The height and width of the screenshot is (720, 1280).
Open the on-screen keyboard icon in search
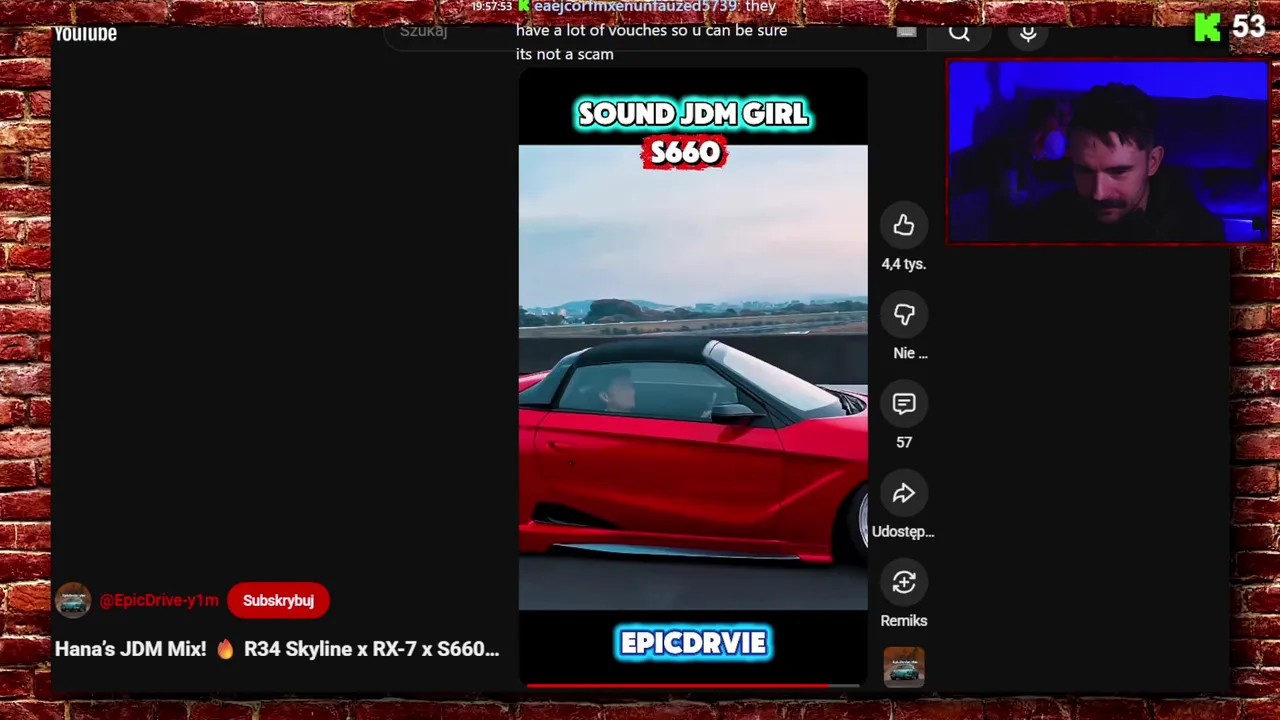point(906,33)
